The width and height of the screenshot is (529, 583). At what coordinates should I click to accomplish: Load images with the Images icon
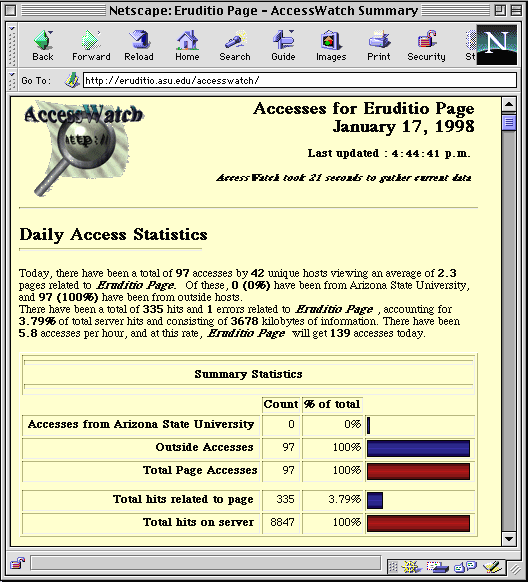point(331,46)
